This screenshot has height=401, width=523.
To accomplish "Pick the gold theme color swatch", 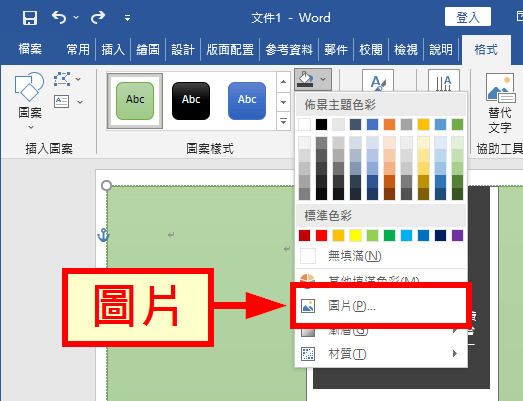I will click(423, 124).
